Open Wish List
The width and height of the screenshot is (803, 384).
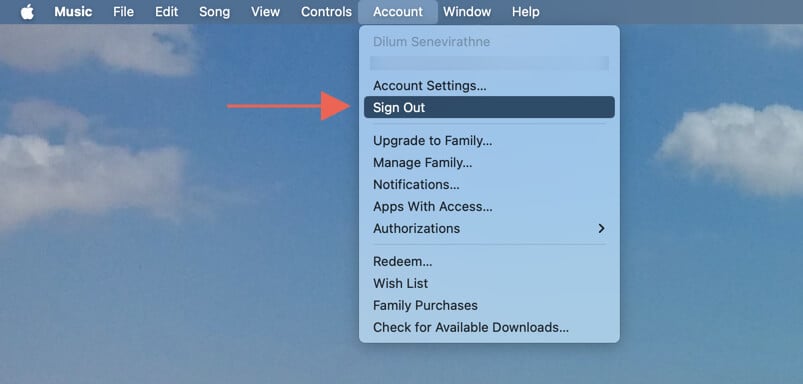489,283
